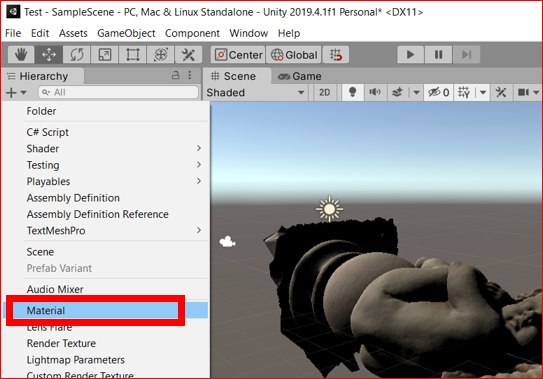Expand the Shader submenu
The width and height of the screenshot is (543, 379).
point(106,149)
